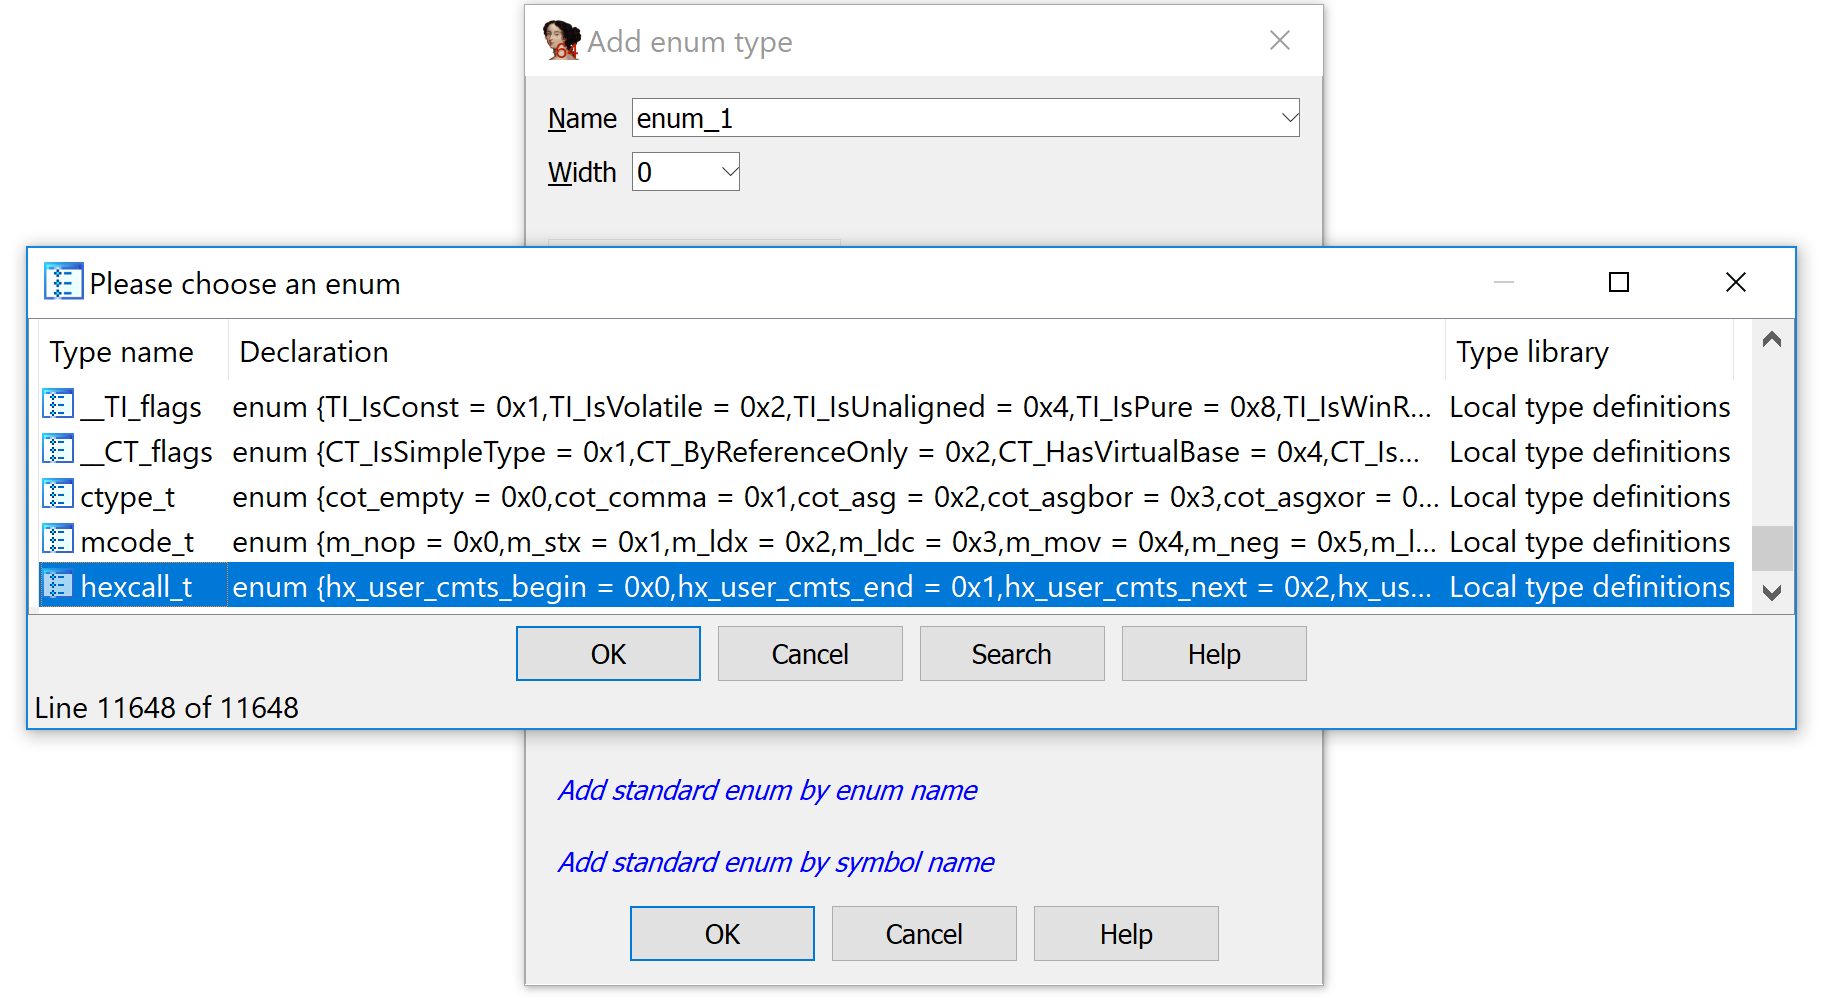Close the Please choose an enum window

1736,283
